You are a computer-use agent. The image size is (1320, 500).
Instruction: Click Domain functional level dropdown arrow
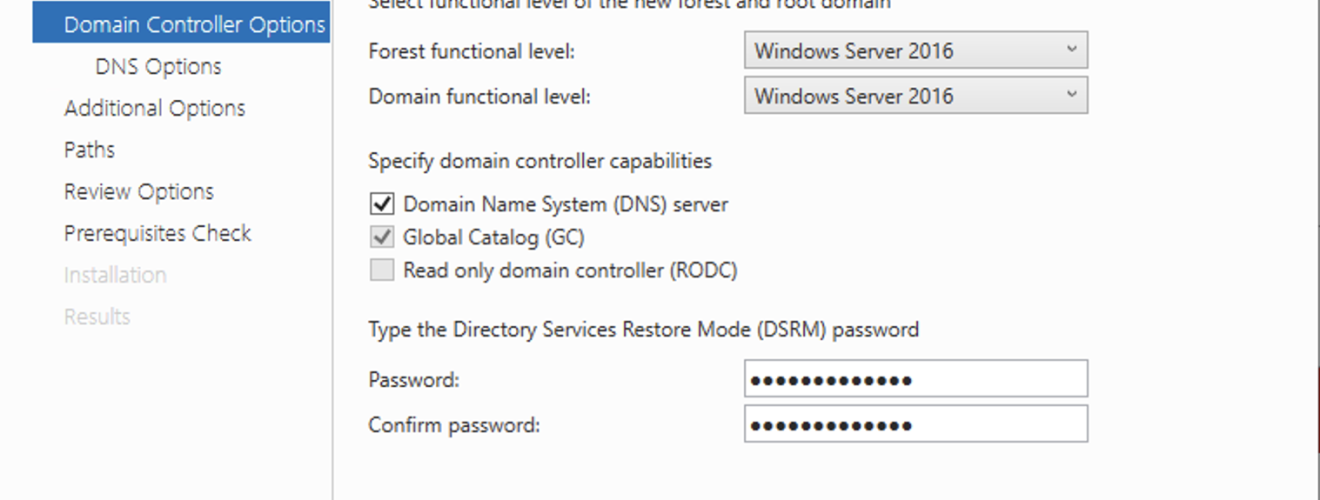[1071, 96]
